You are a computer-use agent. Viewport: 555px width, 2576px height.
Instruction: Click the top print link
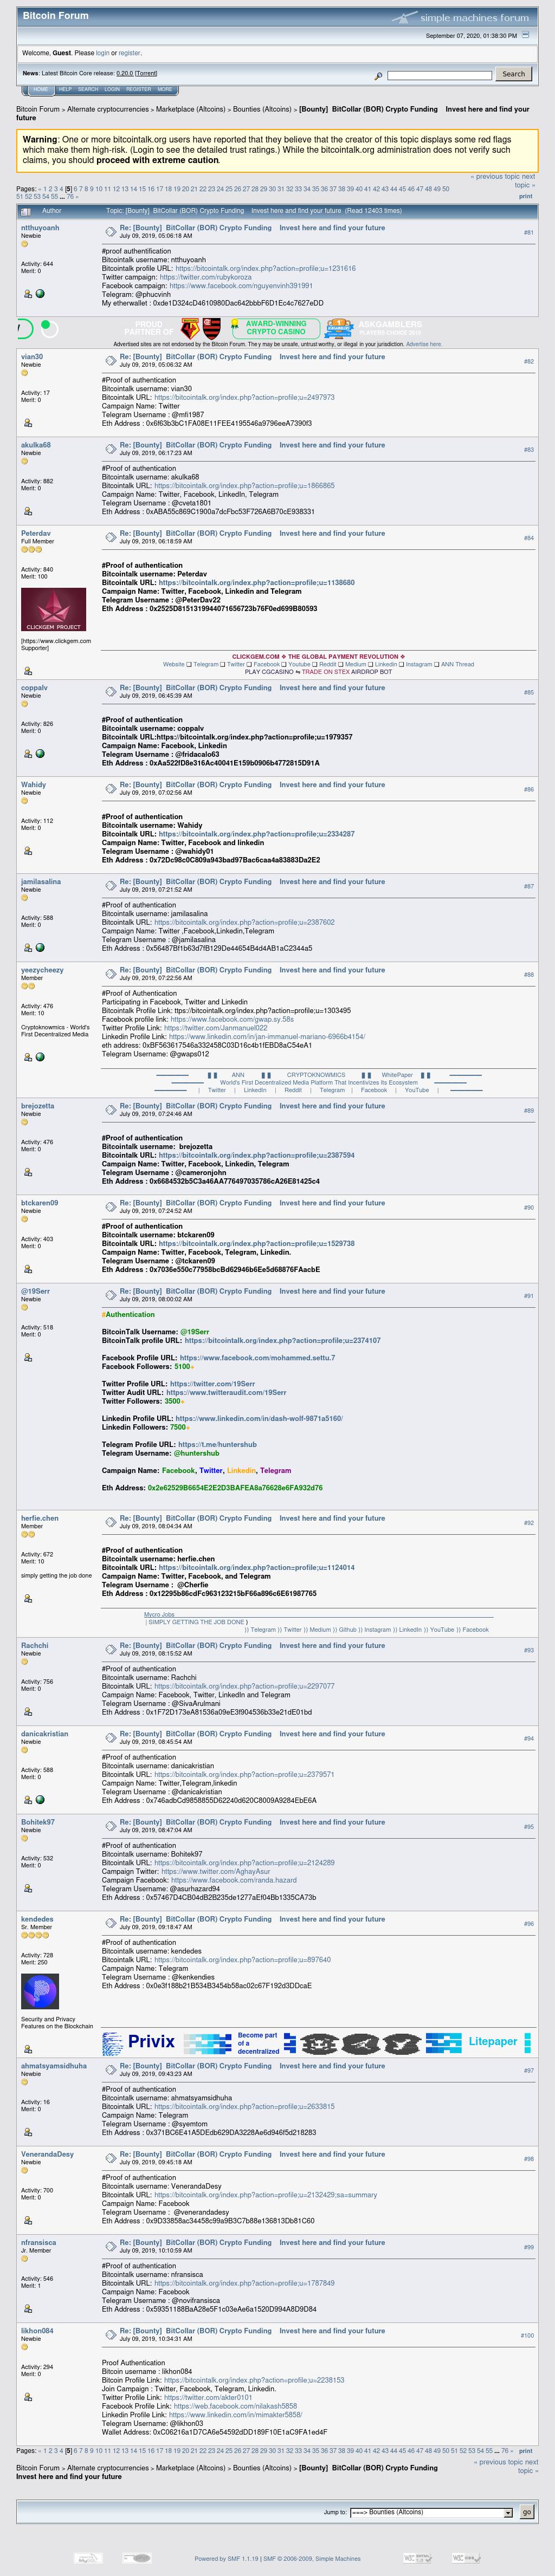click(x=525, y=196)
